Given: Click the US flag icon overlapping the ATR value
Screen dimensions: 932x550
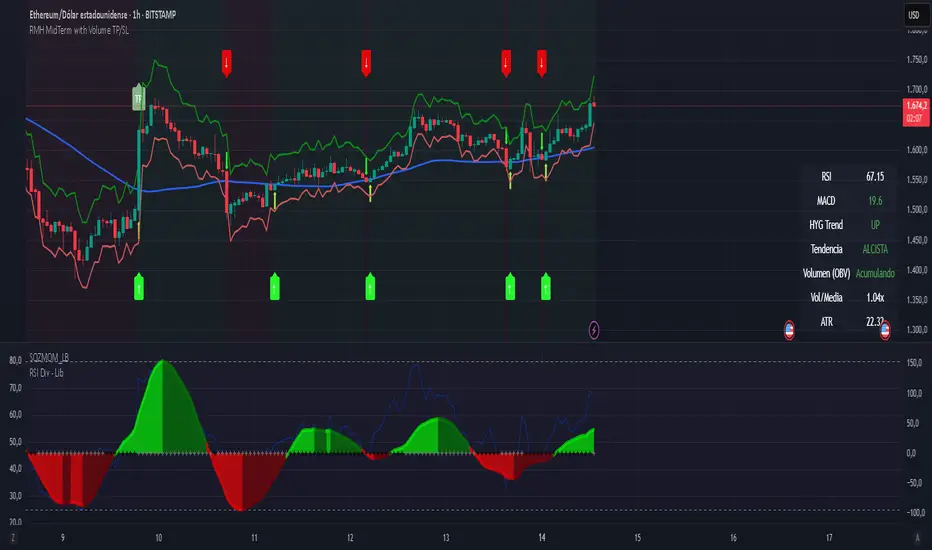Looking at the screenshot, I should (x=884, y=330).
